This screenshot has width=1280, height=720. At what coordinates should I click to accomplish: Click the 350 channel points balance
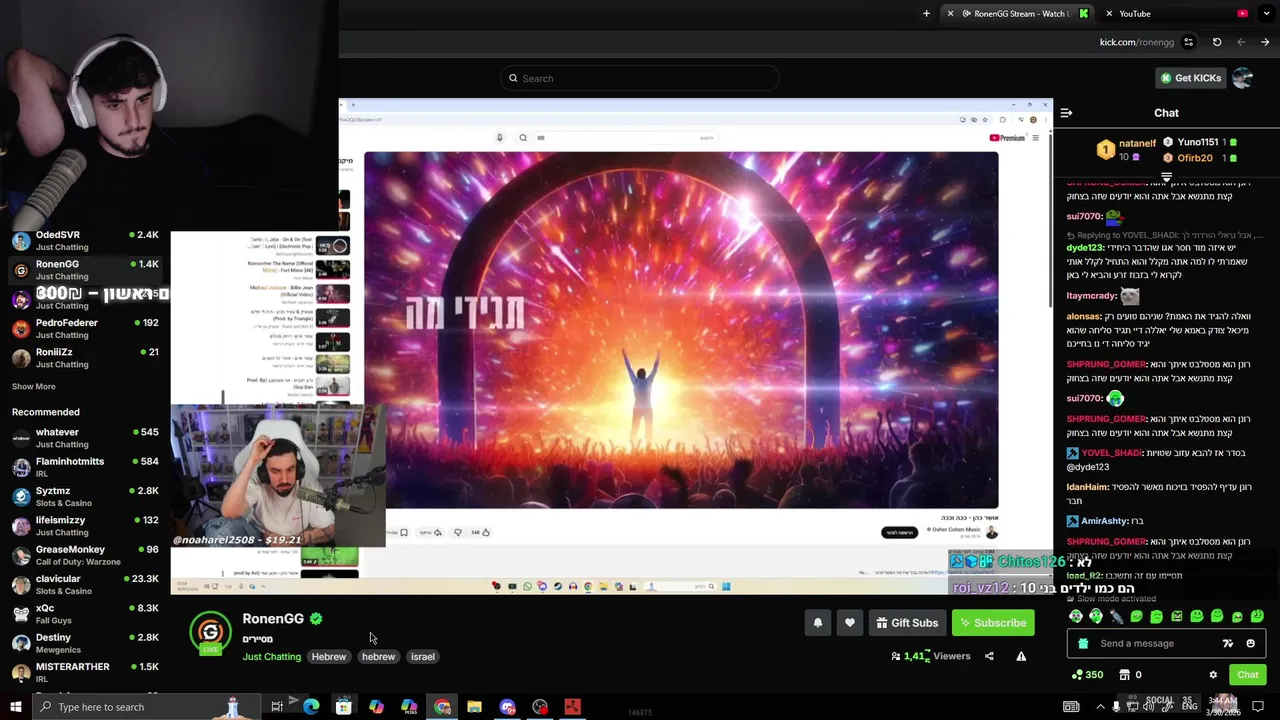click(x=1087, y=675)
